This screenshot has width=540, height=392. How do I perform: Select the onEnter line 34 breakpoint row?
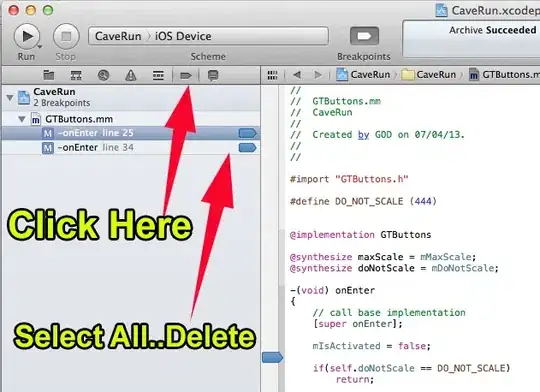click(131, 148)
